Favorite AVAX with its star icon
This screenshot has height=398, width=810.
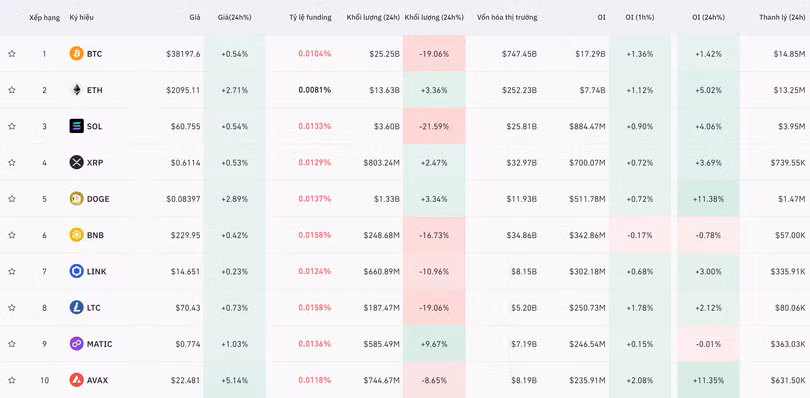[x=11, y=380]
